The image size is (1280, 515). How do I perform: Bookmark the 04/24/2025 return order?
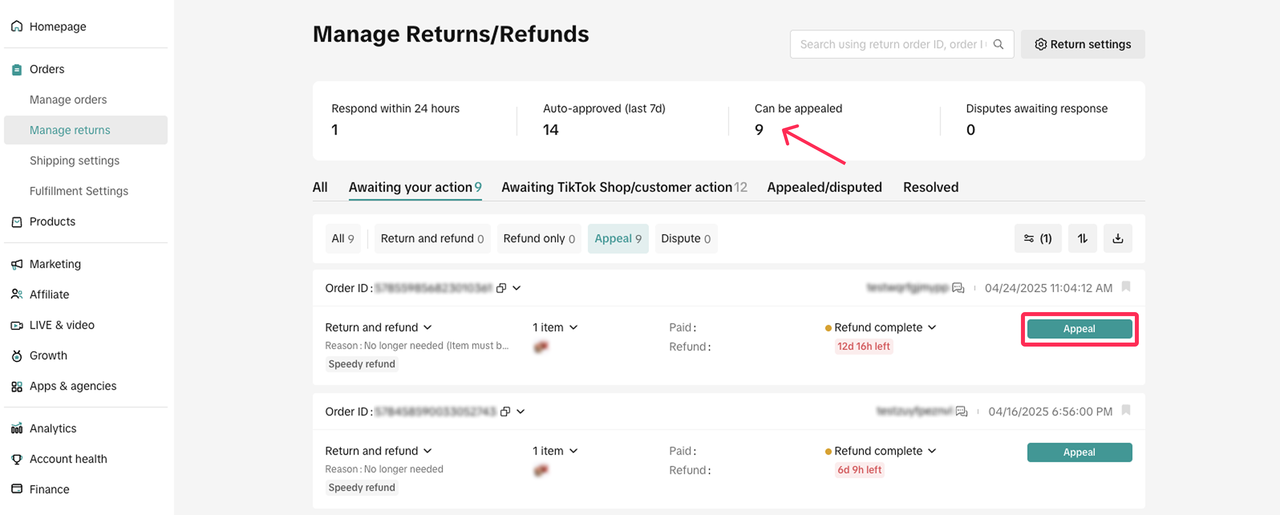pyautogui.click(x=1126, y=287)
